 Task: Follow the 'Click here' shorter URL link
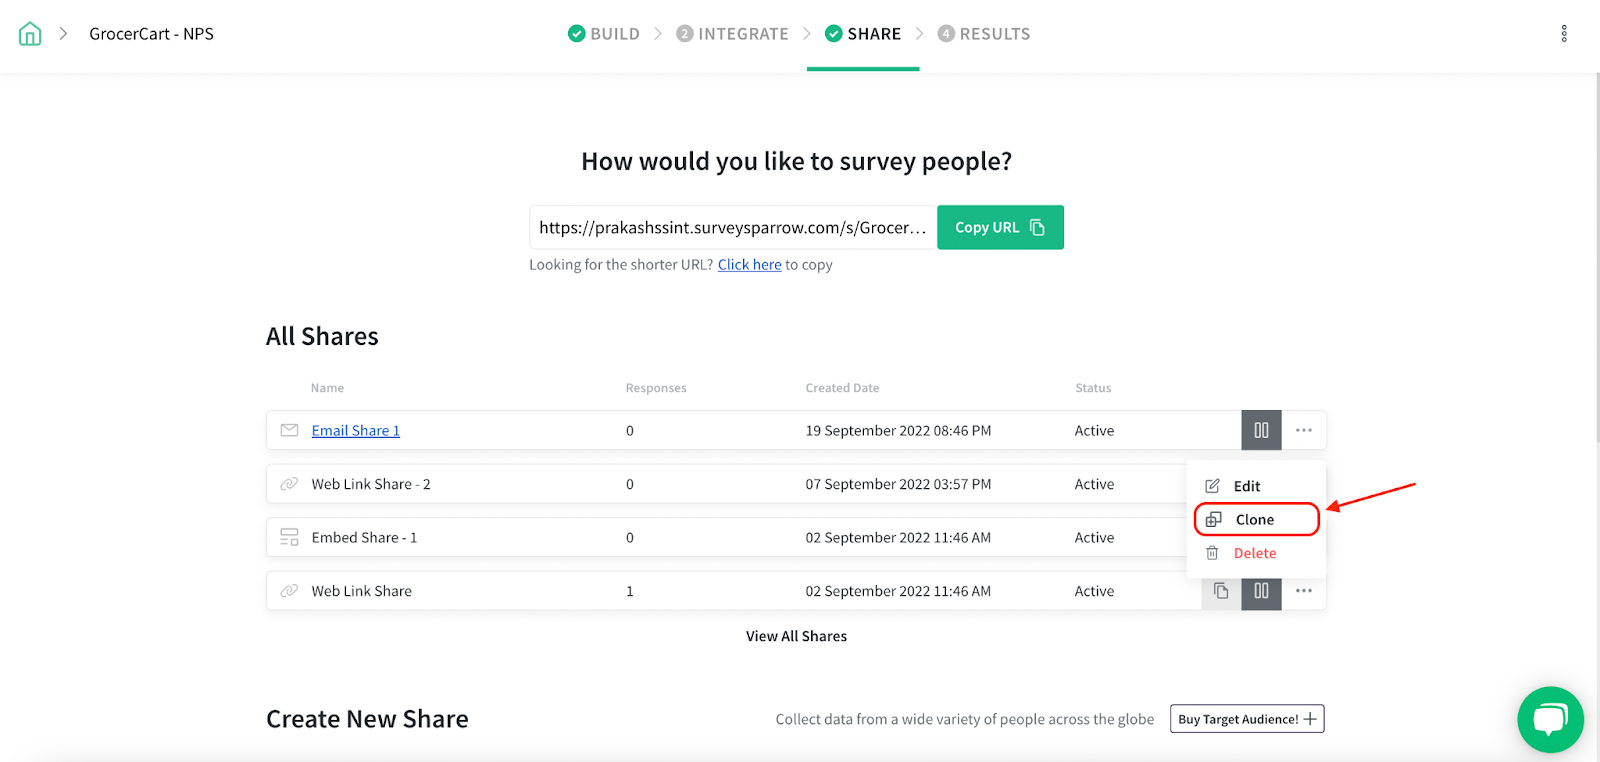[x=749, y=265]
